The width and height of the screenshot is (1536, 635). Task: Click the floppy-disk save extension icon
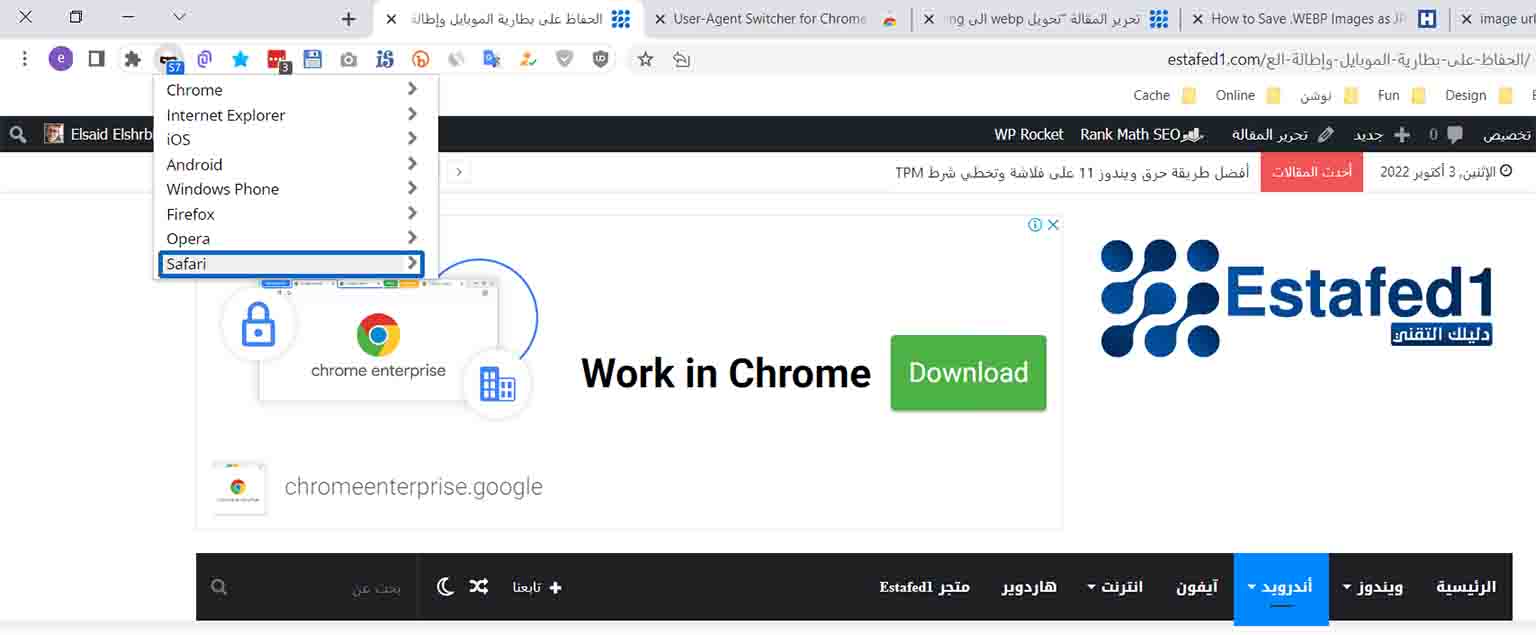[312, 58]
